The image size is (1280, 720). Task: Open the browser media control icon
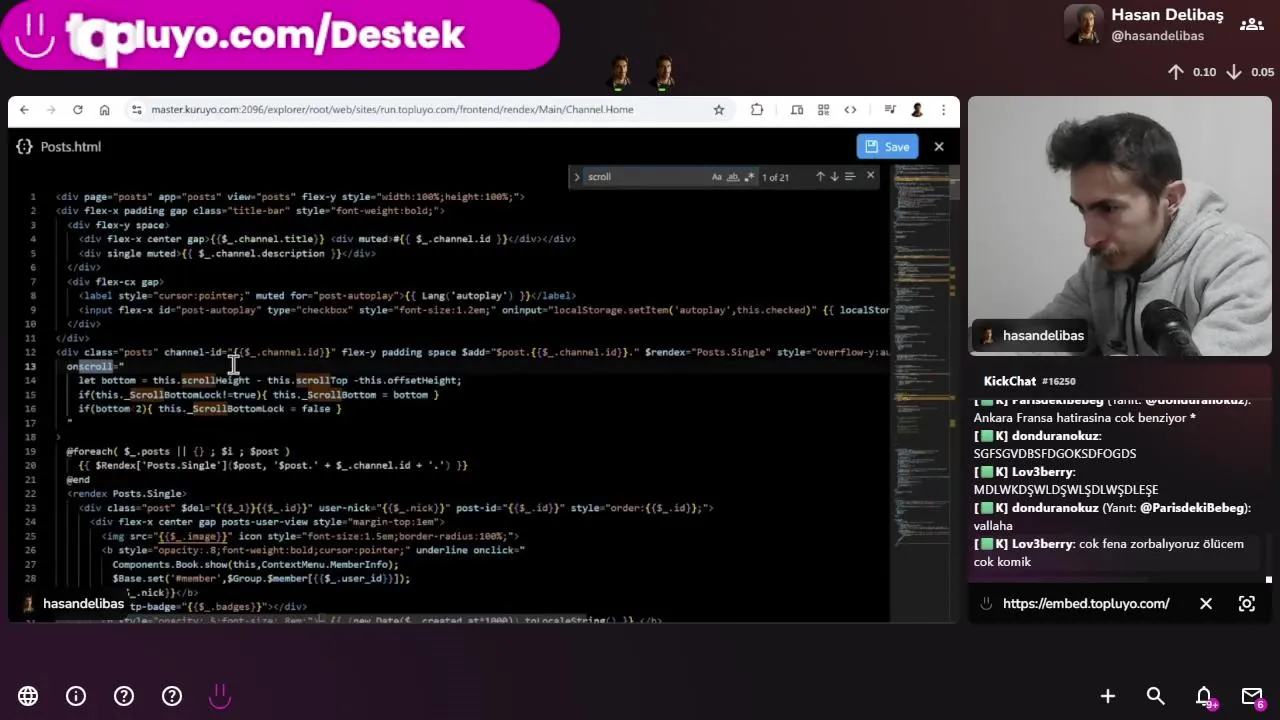tap(890, 110)
